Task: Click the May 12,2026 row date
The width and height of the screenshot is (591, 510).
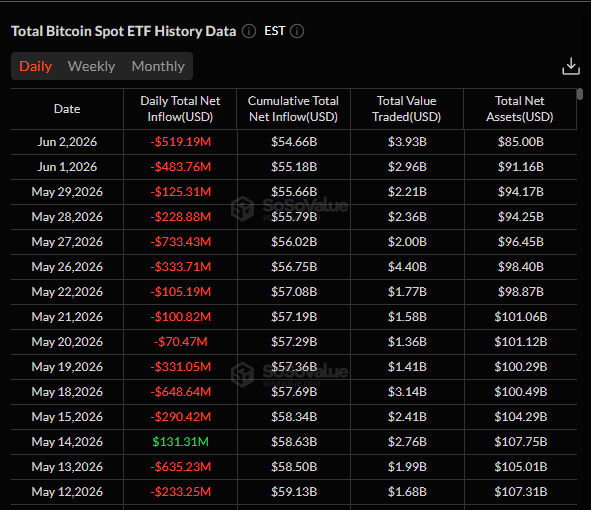Action: [67, 492]
